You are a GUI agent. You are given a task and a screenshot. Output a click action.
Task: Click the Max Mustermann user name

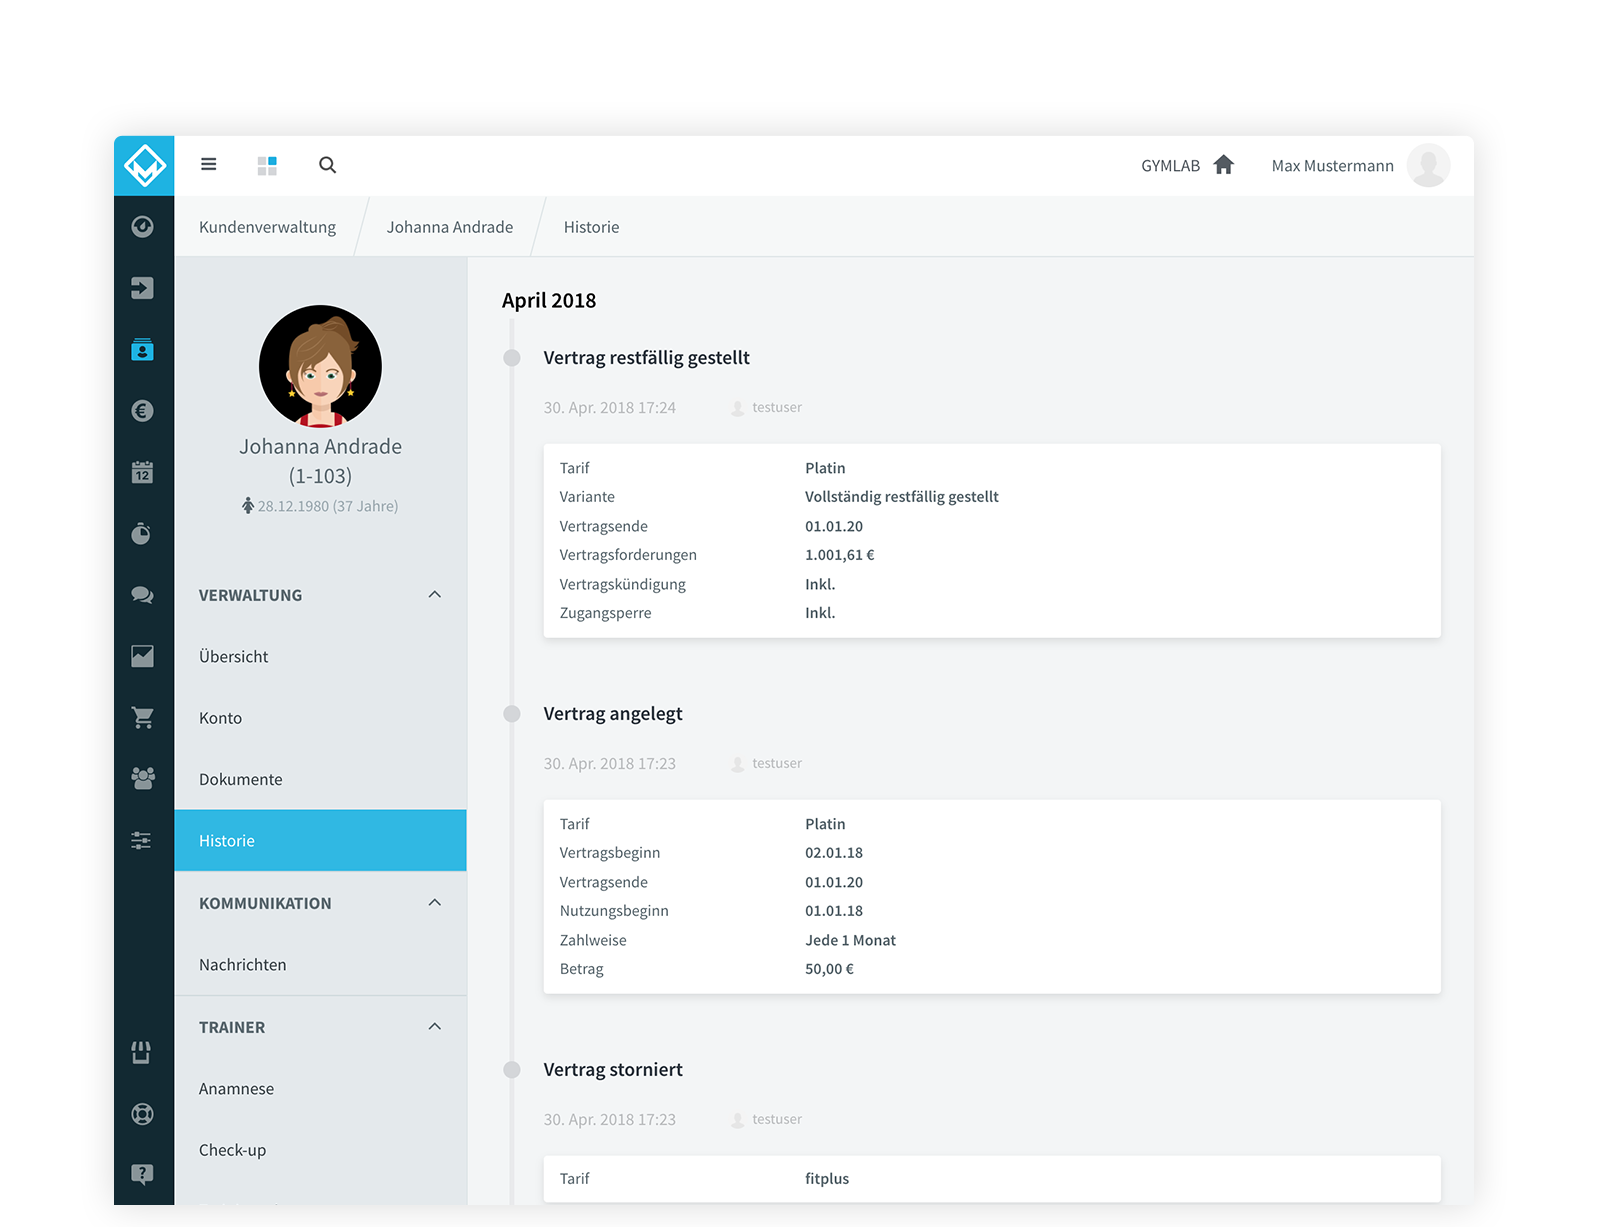(1332, 166)
